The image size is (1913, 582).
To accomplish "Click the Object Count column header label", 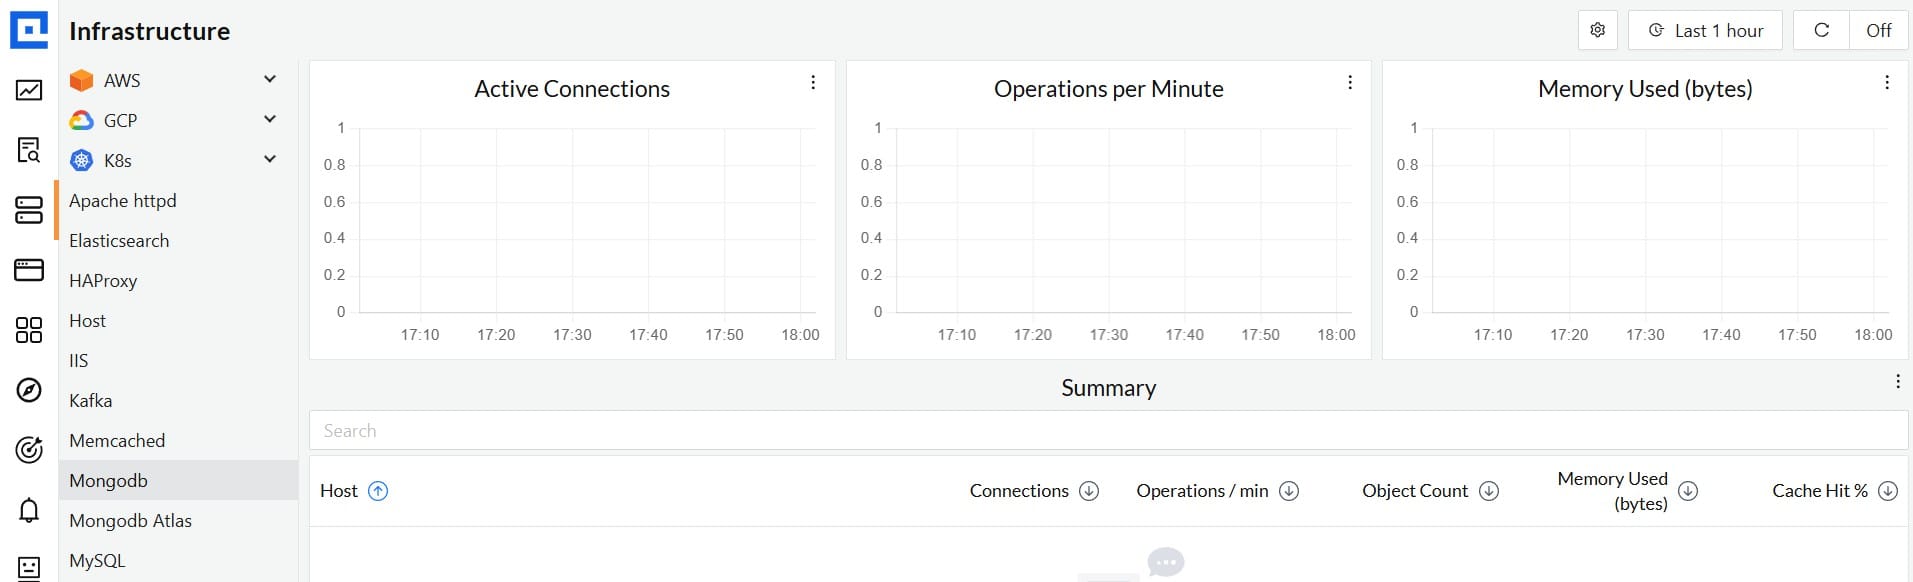I will pyautogui.click(x=1415, y=491).
